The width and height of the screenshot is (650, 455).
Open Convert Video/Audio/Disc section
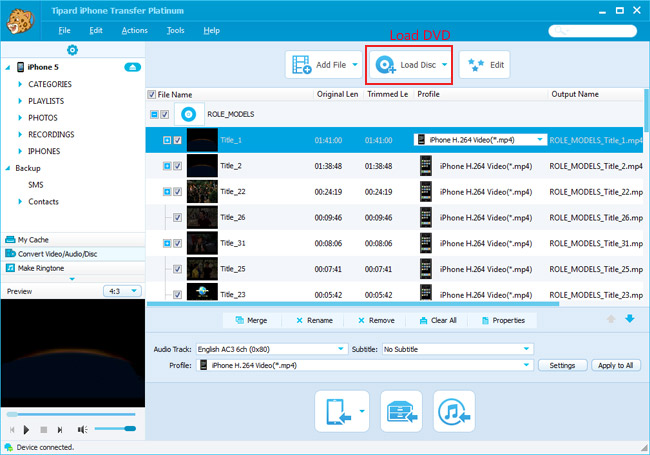pyautogui.click(x=73, y=254)
